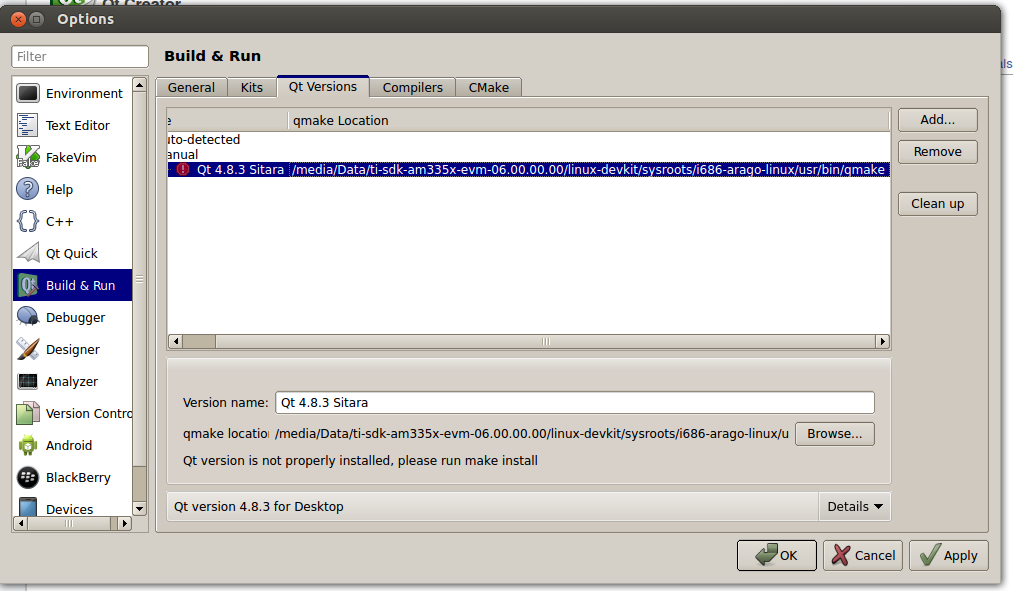Click the category list scroll down arrow
The width and height of the screenshot is (1013, 591).
140,509
